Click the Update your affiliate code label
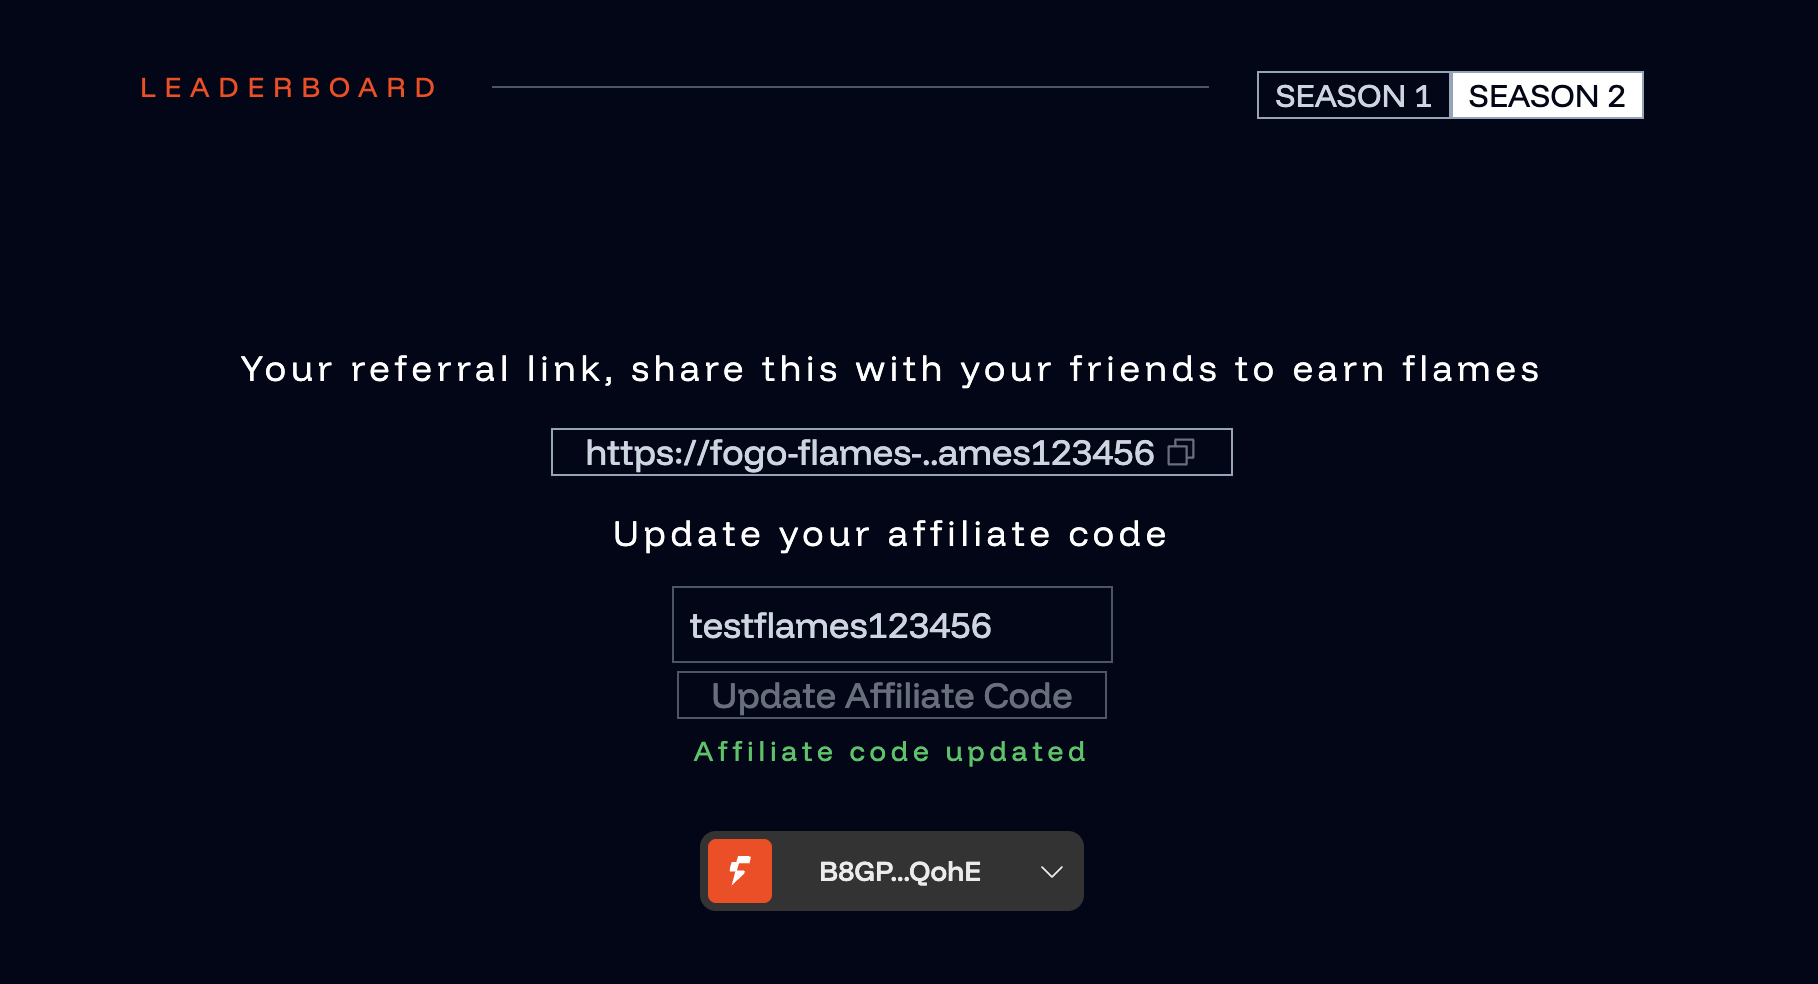Viewport: 1818px width, 984px height. pos(890,534)
